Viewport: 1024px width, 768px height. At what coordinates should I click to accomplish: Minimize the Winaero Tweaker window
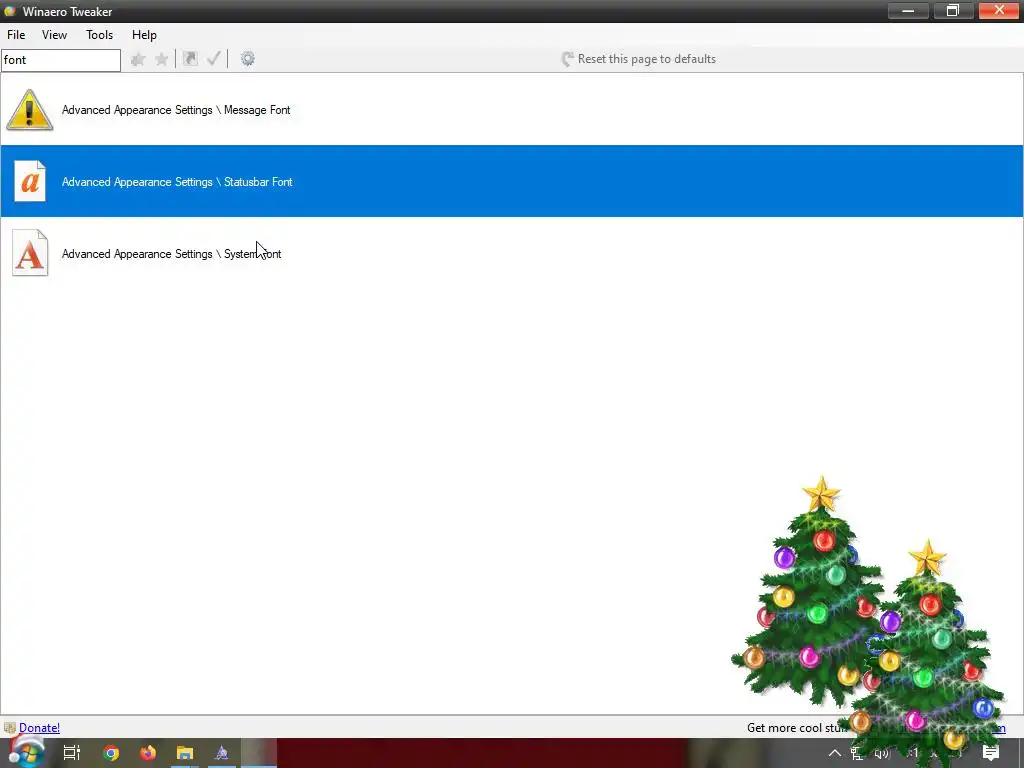tap(908, 10)
